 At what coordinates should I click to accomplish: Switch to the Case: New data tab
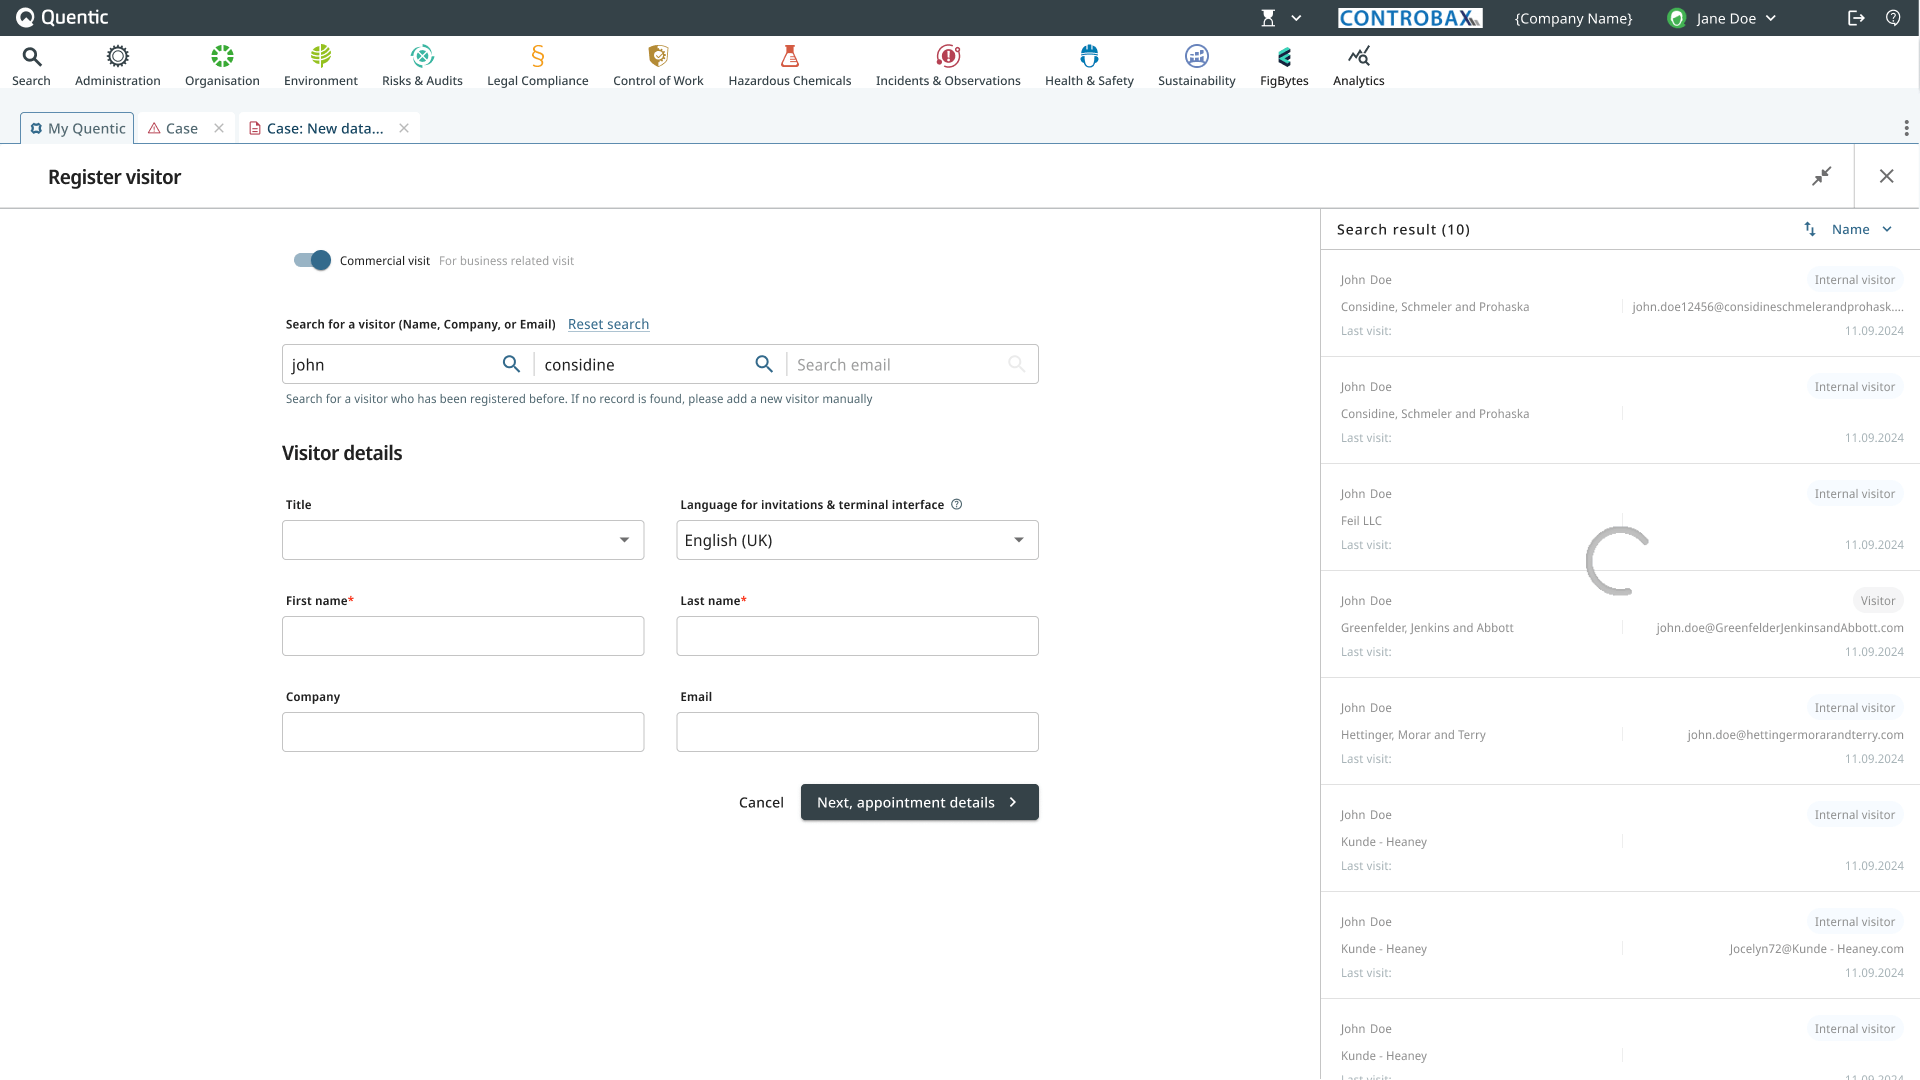click(x=324, y=128)
